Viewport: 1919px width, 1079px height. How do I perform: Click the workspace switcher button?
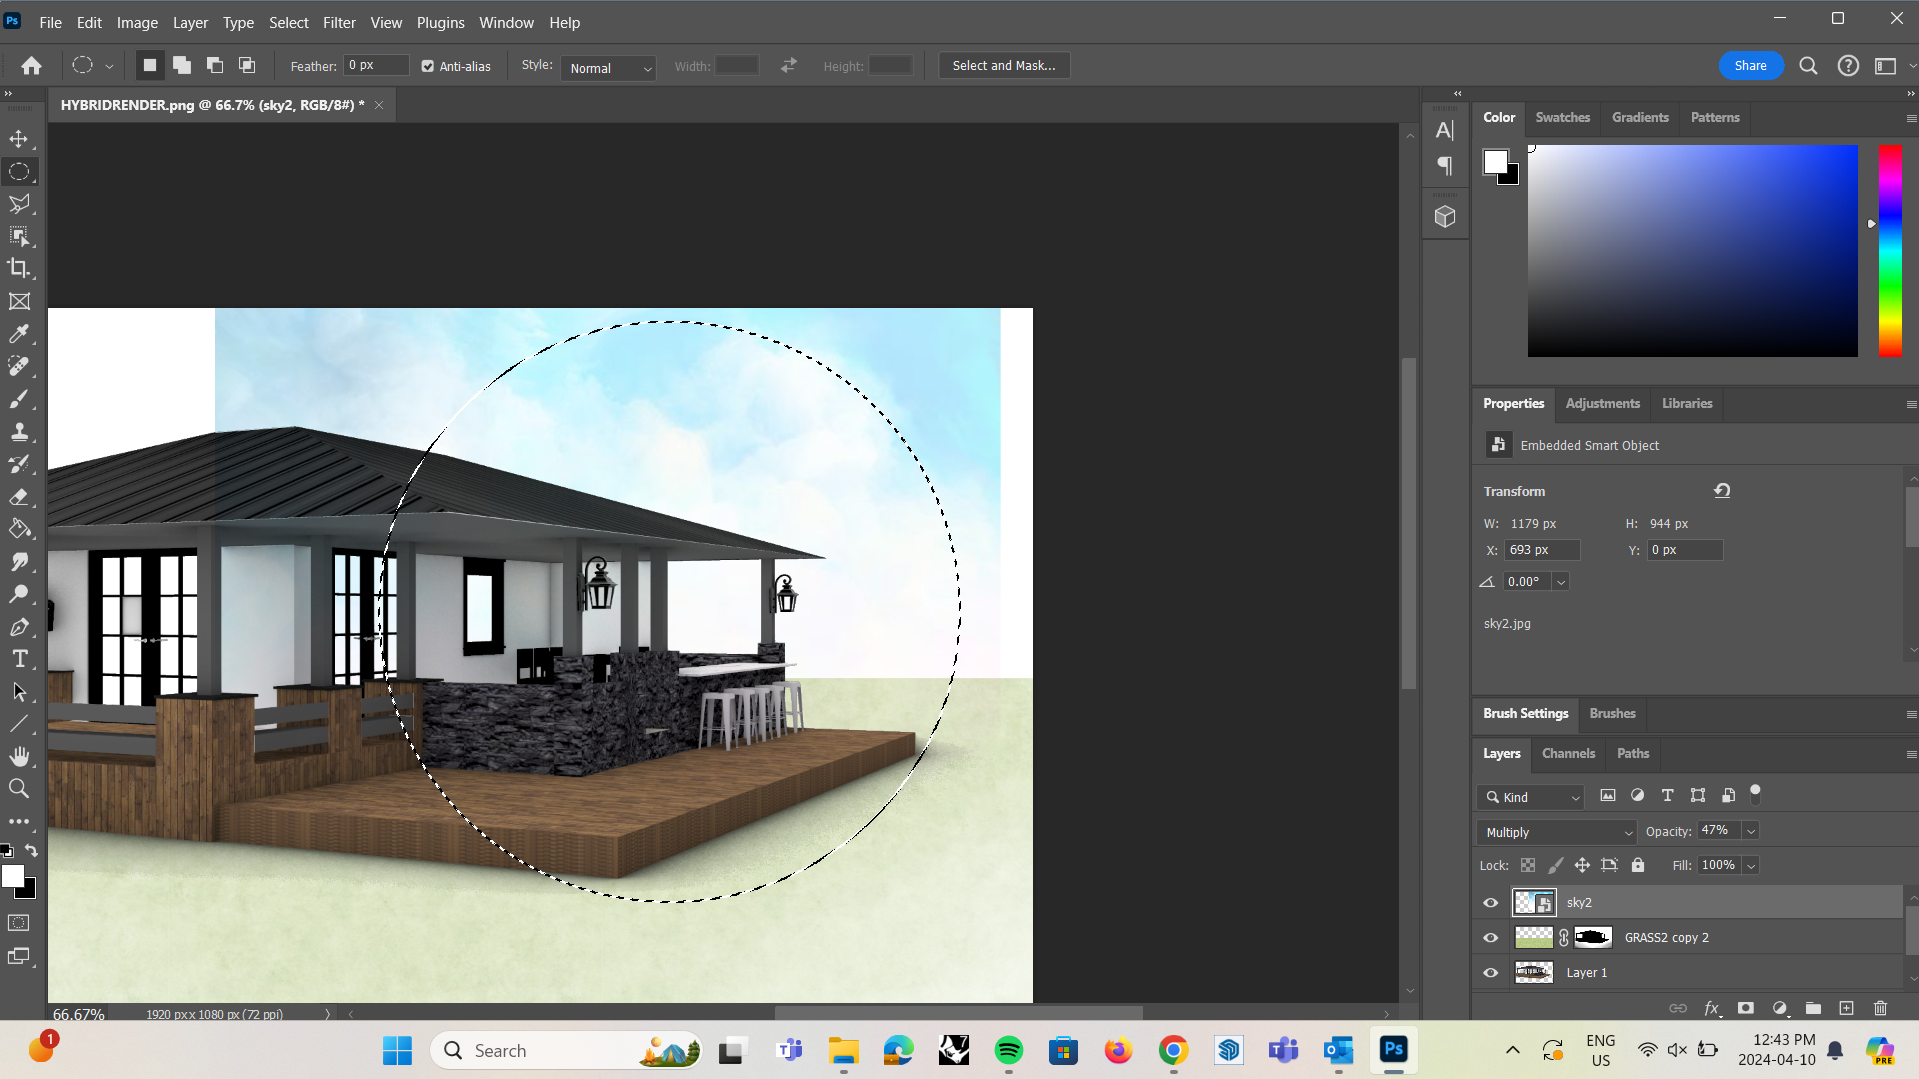(1885, 66)
